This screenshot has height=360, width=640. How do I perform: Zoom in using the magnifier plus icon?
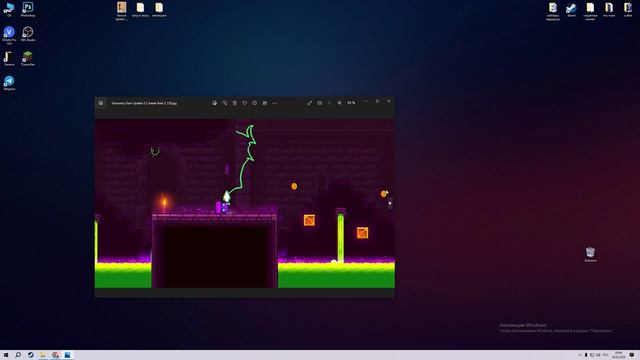coord(340,103)
